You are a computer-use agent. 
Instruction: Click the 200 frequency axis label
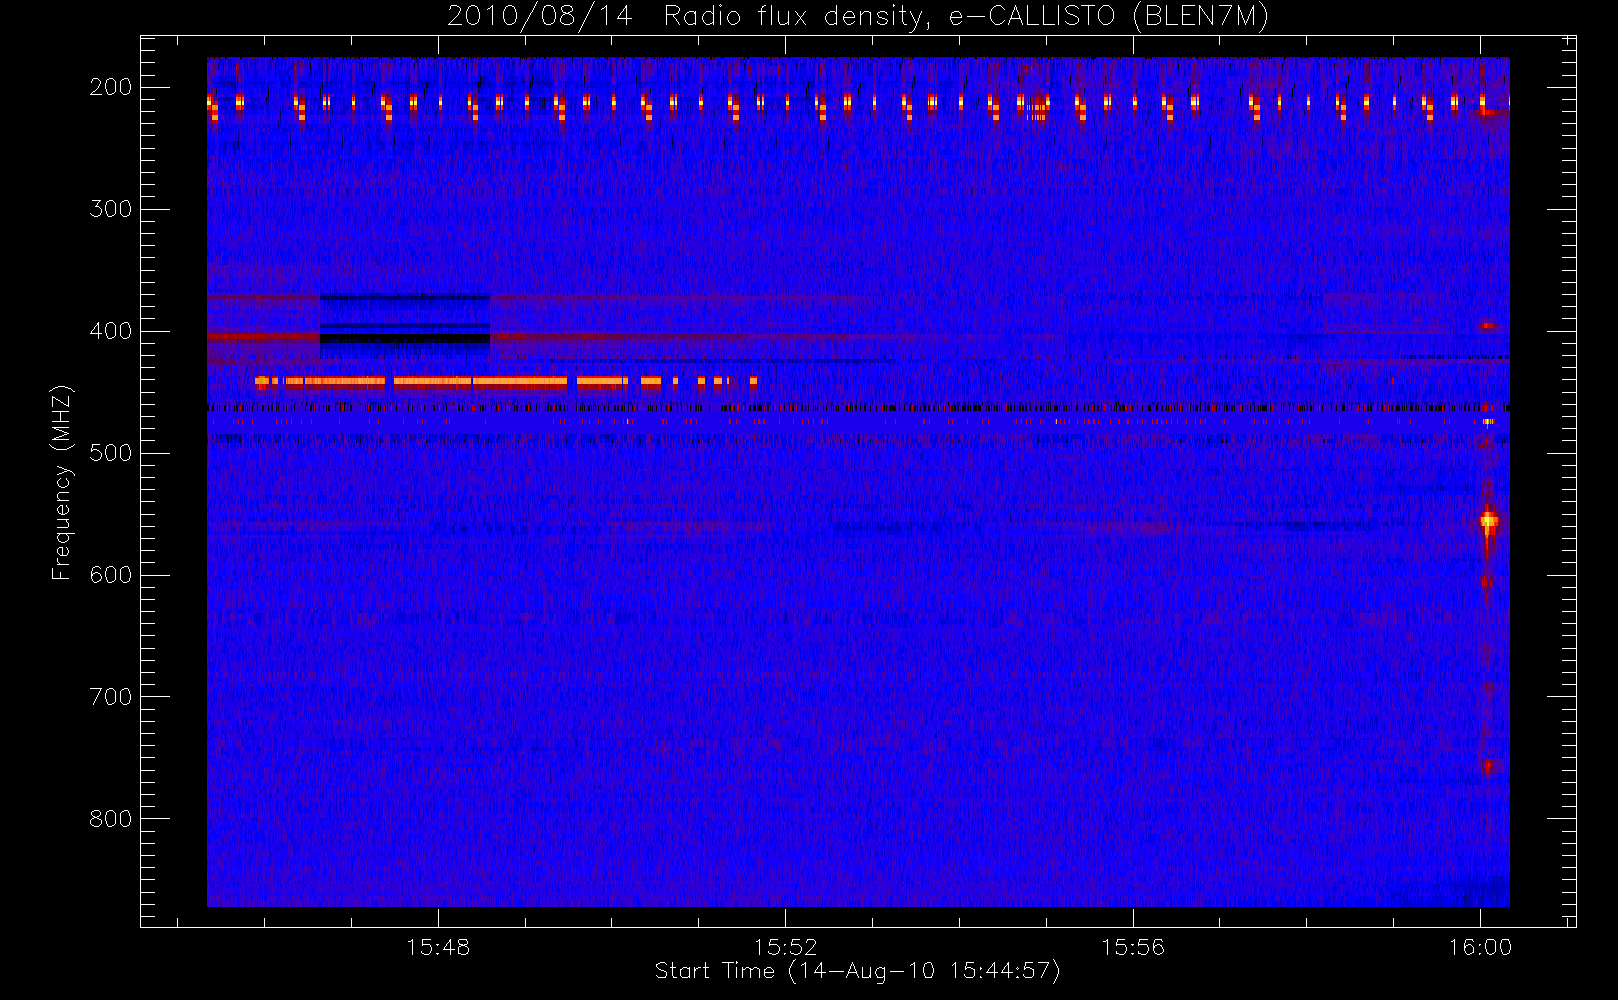point(111,87)
